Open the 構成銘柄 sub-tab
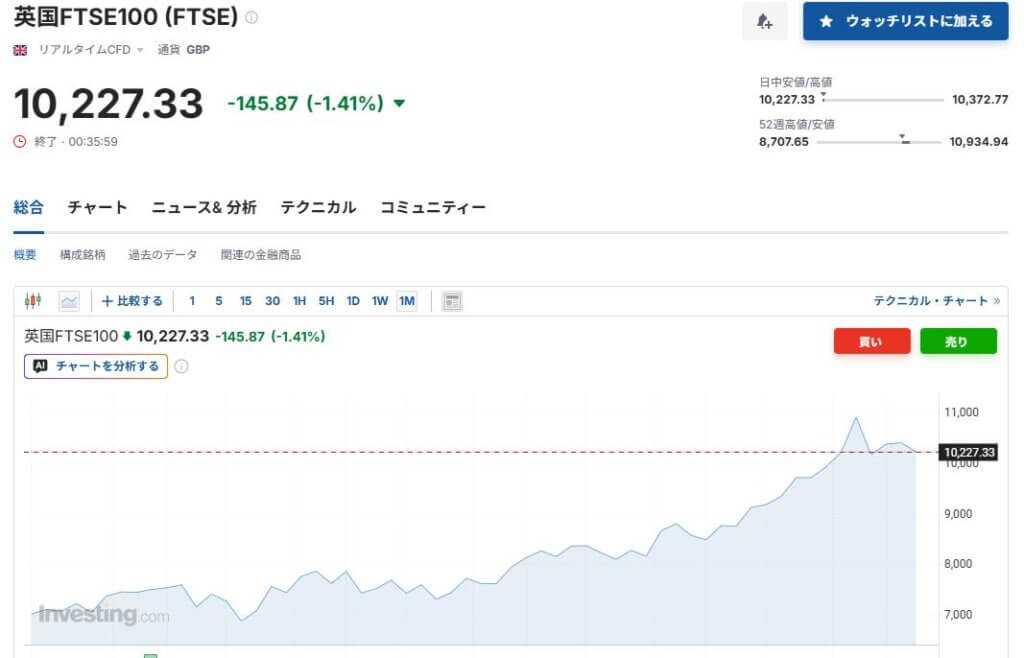The image size is (1024, 658). point(82,255)
